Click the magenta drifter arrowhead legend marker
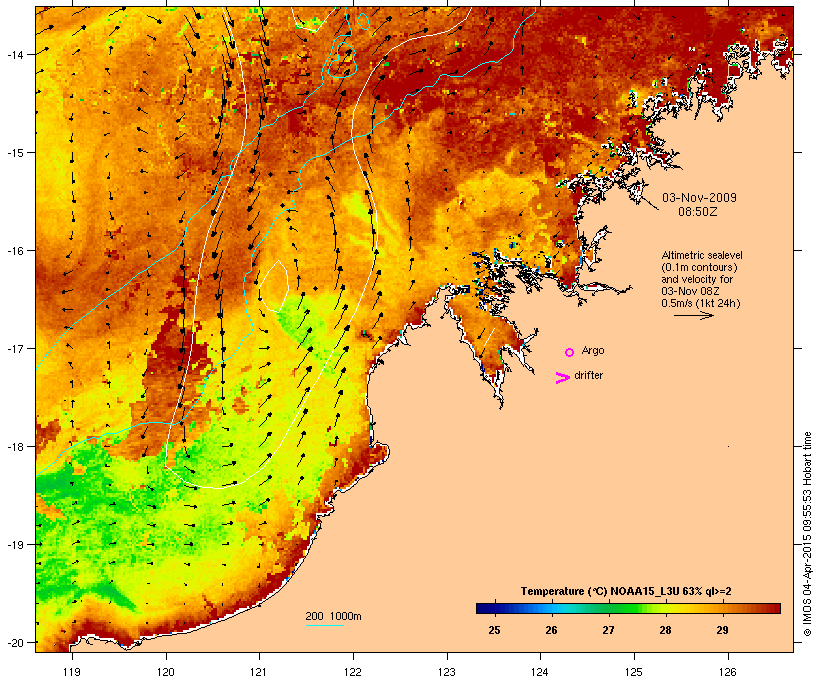The image size is (820, 680). [562, 378]
